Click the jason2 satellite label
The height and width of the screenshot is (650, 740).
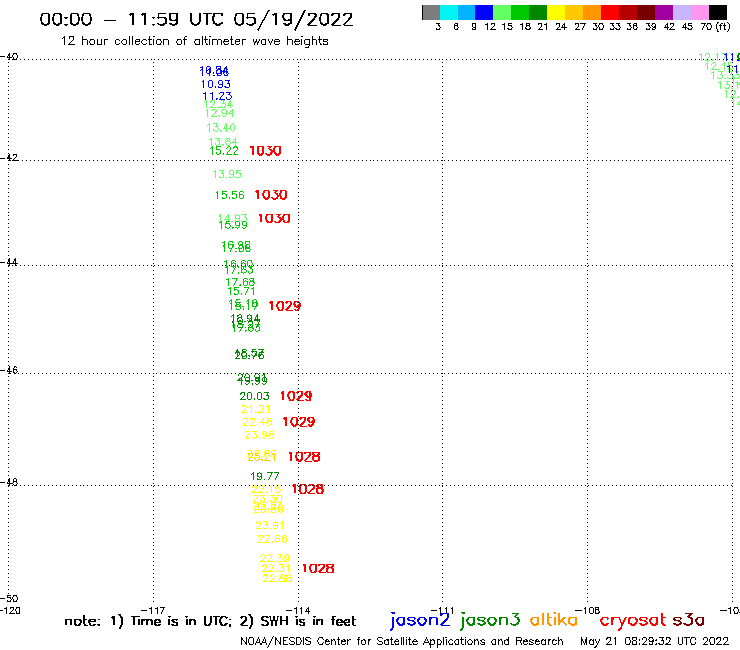(x=420, y=620)
